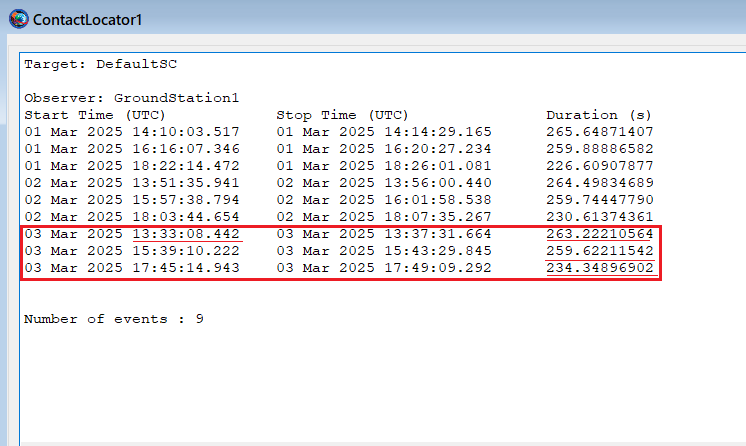Click the Duration (s) column header
Screen dimensions: 746x446
point(598,115)
